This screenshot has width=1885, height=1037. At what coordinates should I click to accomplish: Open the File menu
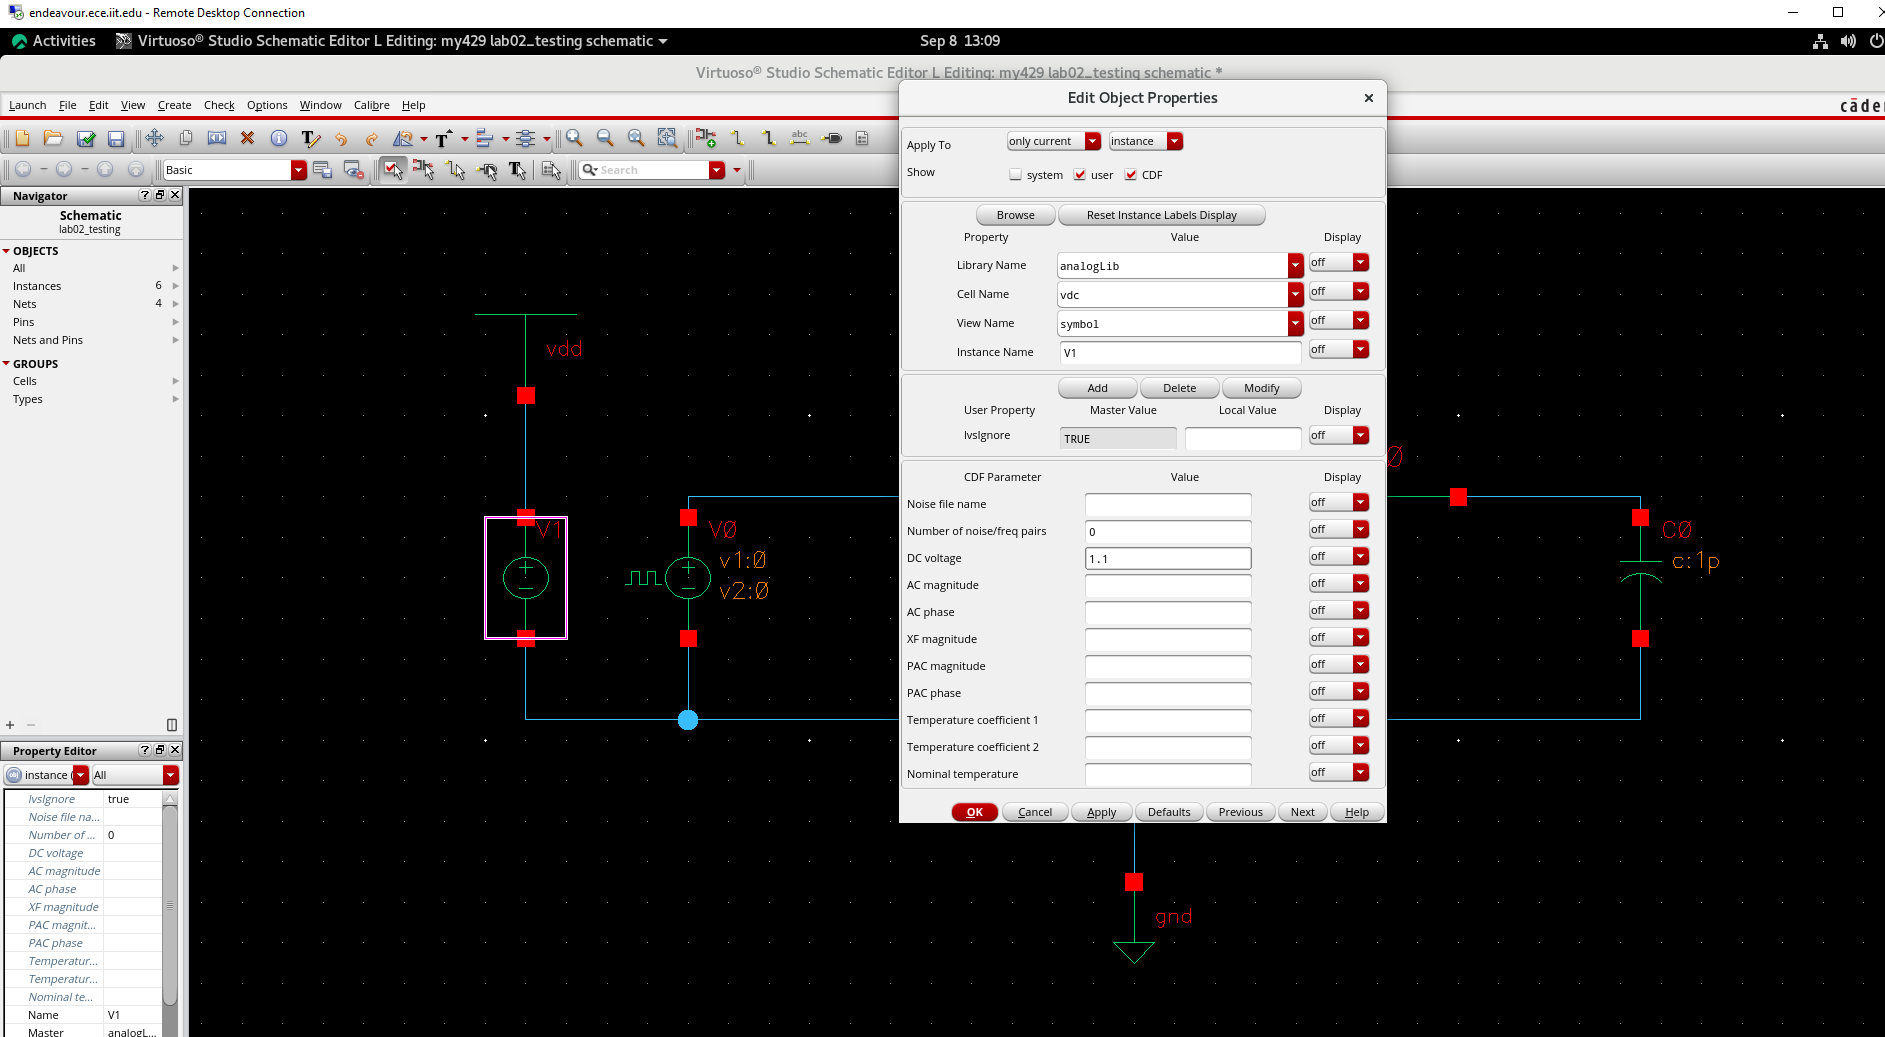(x=67, y=105)
